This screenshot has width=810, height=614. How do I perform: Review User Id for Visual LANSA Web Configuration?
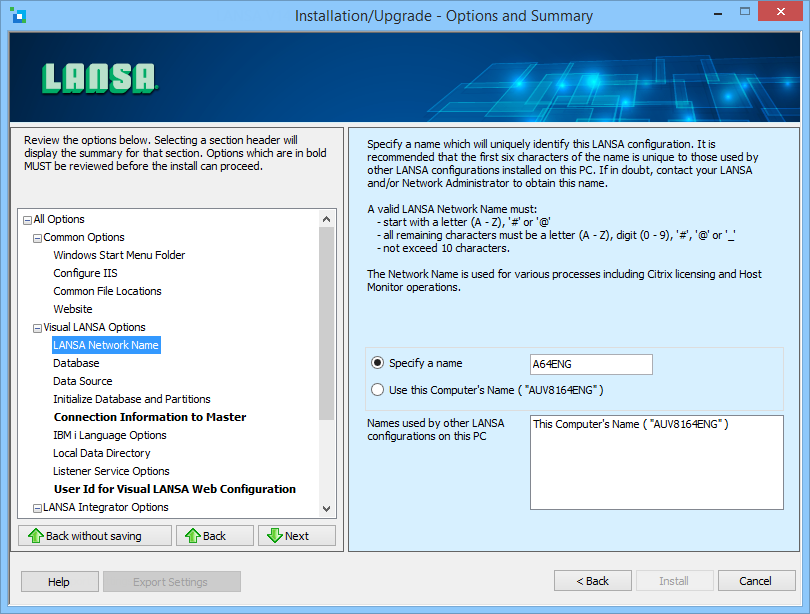[x=175, y=489]
